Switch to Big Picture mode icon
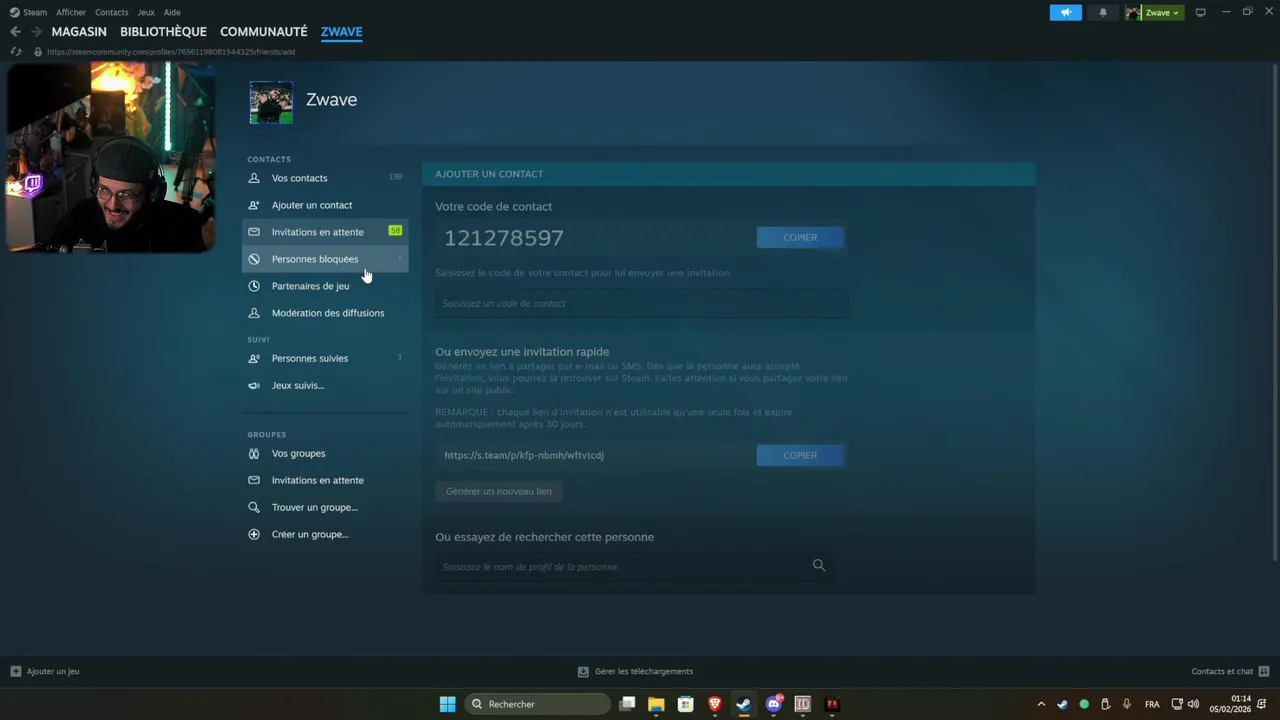This screenshot has height=720, width=1280. point(1200,12)
